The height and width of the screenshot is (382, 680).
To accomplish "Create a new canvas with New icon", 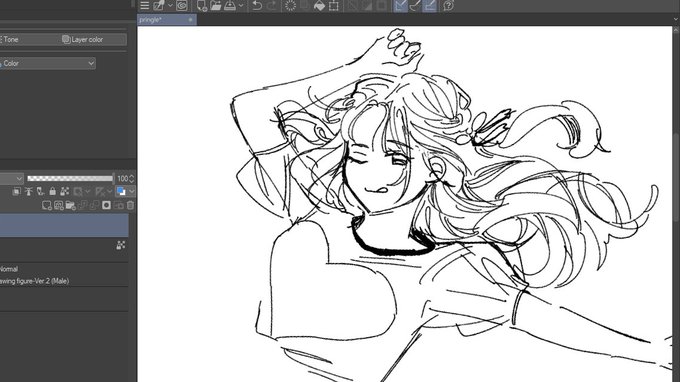I will pos(202,5).
